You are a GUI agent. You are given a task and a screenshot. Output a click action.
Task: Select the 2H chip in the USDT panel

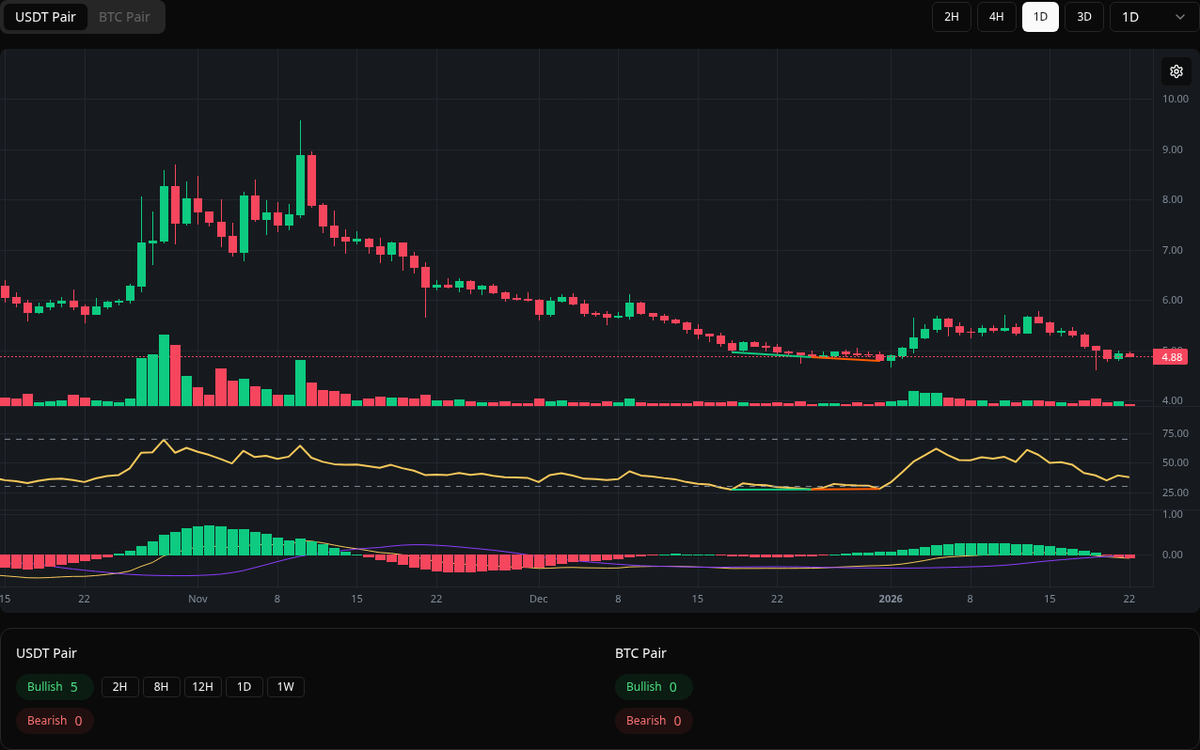click(x=120, y=687)
